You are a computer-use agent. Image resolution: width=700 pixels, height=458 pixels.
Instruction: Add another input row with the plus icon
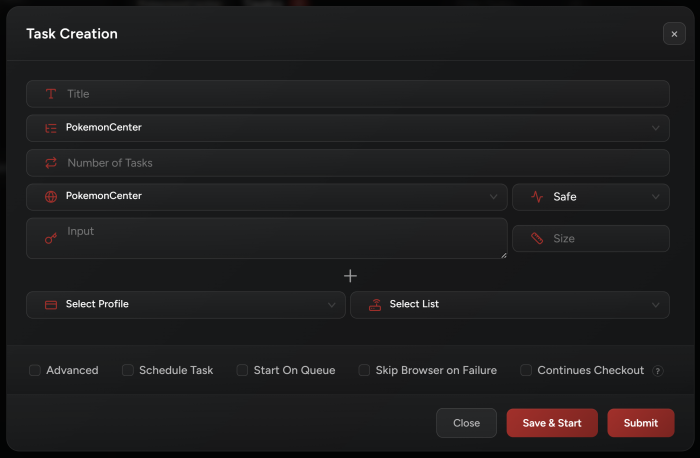click(350, 276)
